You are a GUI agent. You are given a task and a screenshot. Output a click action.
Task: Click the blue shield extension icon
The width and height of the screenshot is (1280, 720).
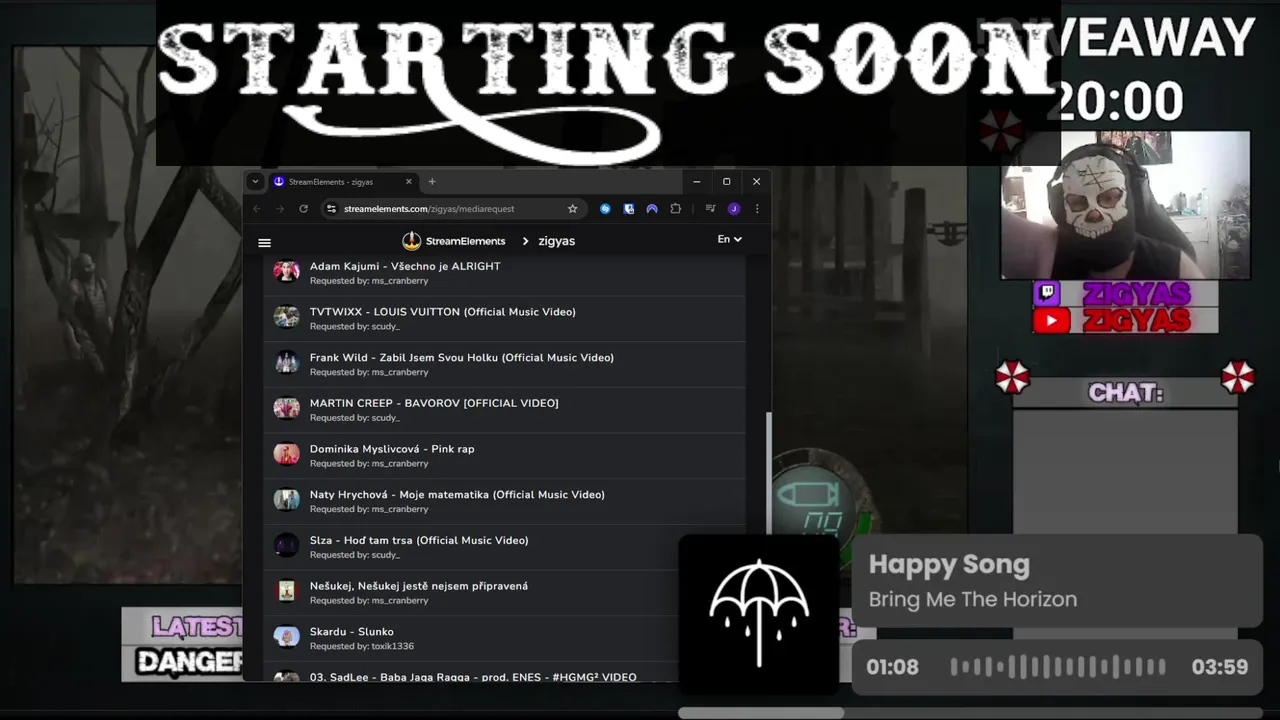pyautogui.click(x=628, y=209)
